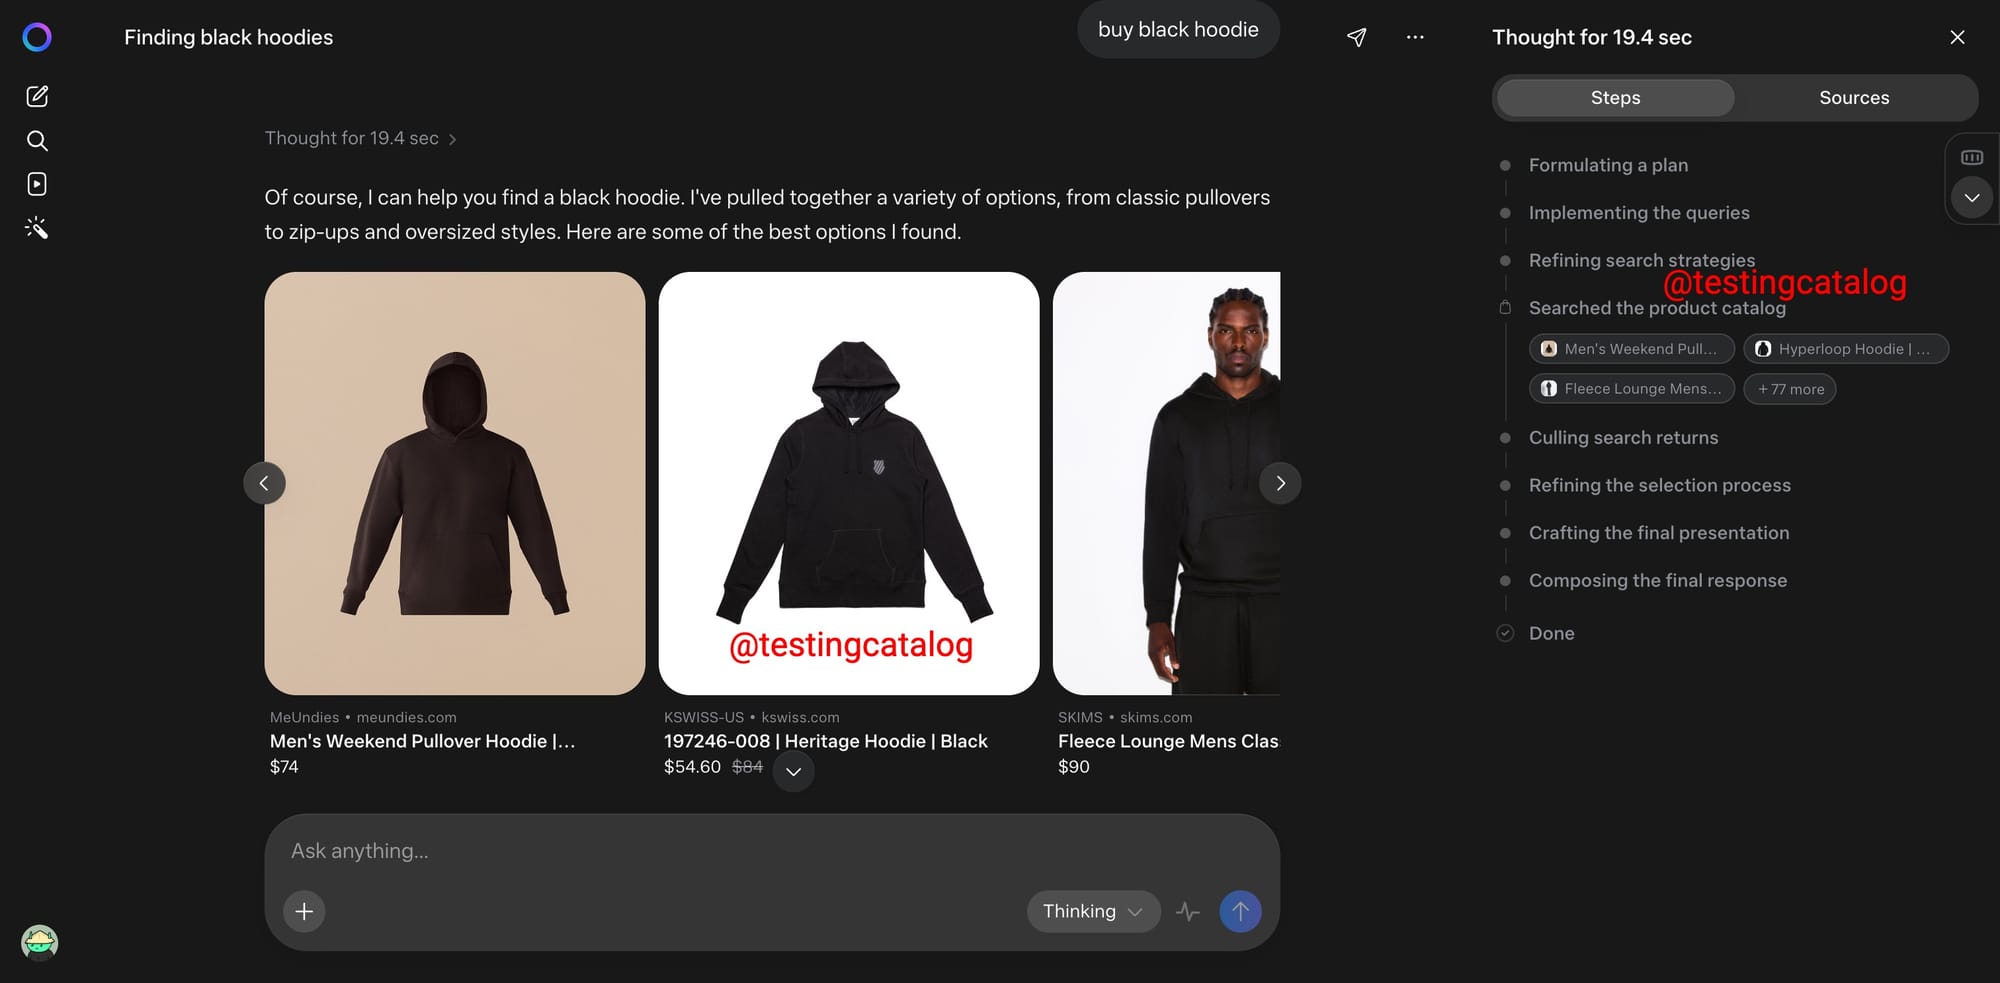Select the 'Formulating a plan' step
Image resolution: width=2000 pixels, height=983 pixels.
click(x=1608, y=165)
